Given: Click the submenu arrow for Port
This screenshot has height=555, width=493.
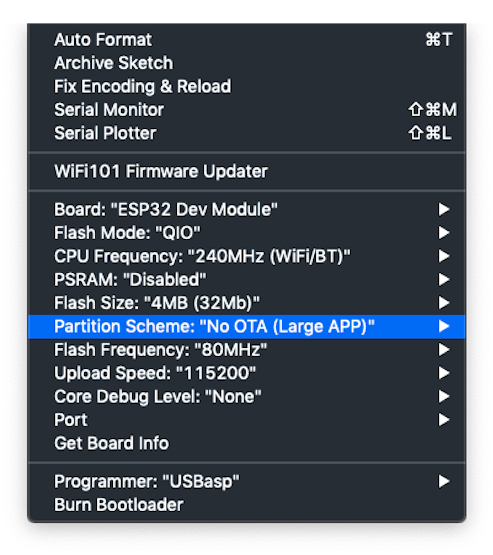Looking at the screenshot, I should [x=444, y=420].
